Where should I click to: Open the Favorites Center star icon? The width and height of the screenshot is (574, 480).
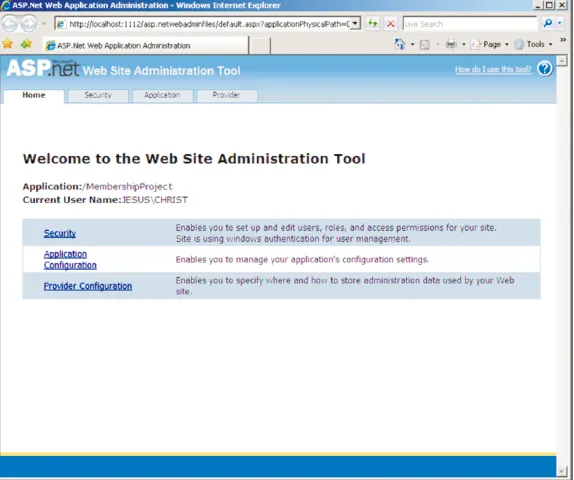pyautogui.click(x=8, y=44)
